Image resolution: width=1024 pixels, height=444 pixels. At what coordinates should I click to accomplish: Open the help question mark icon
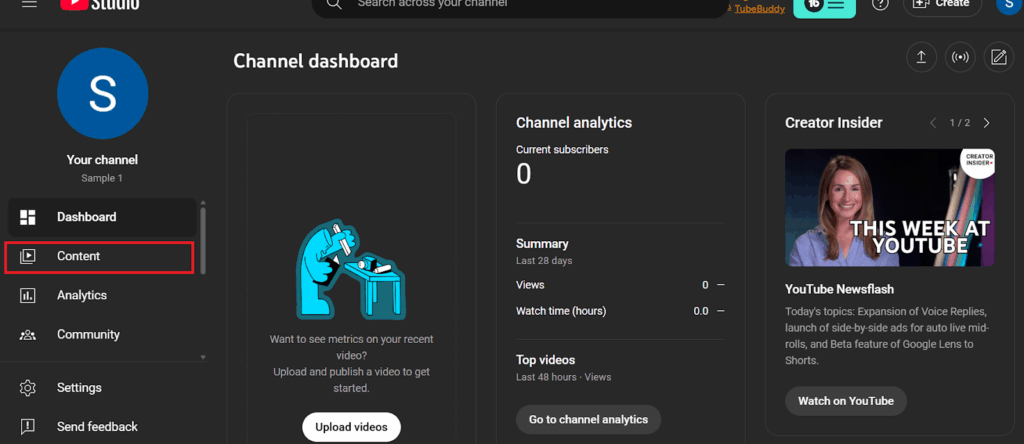pyautogui.click(x=880, y=4)
